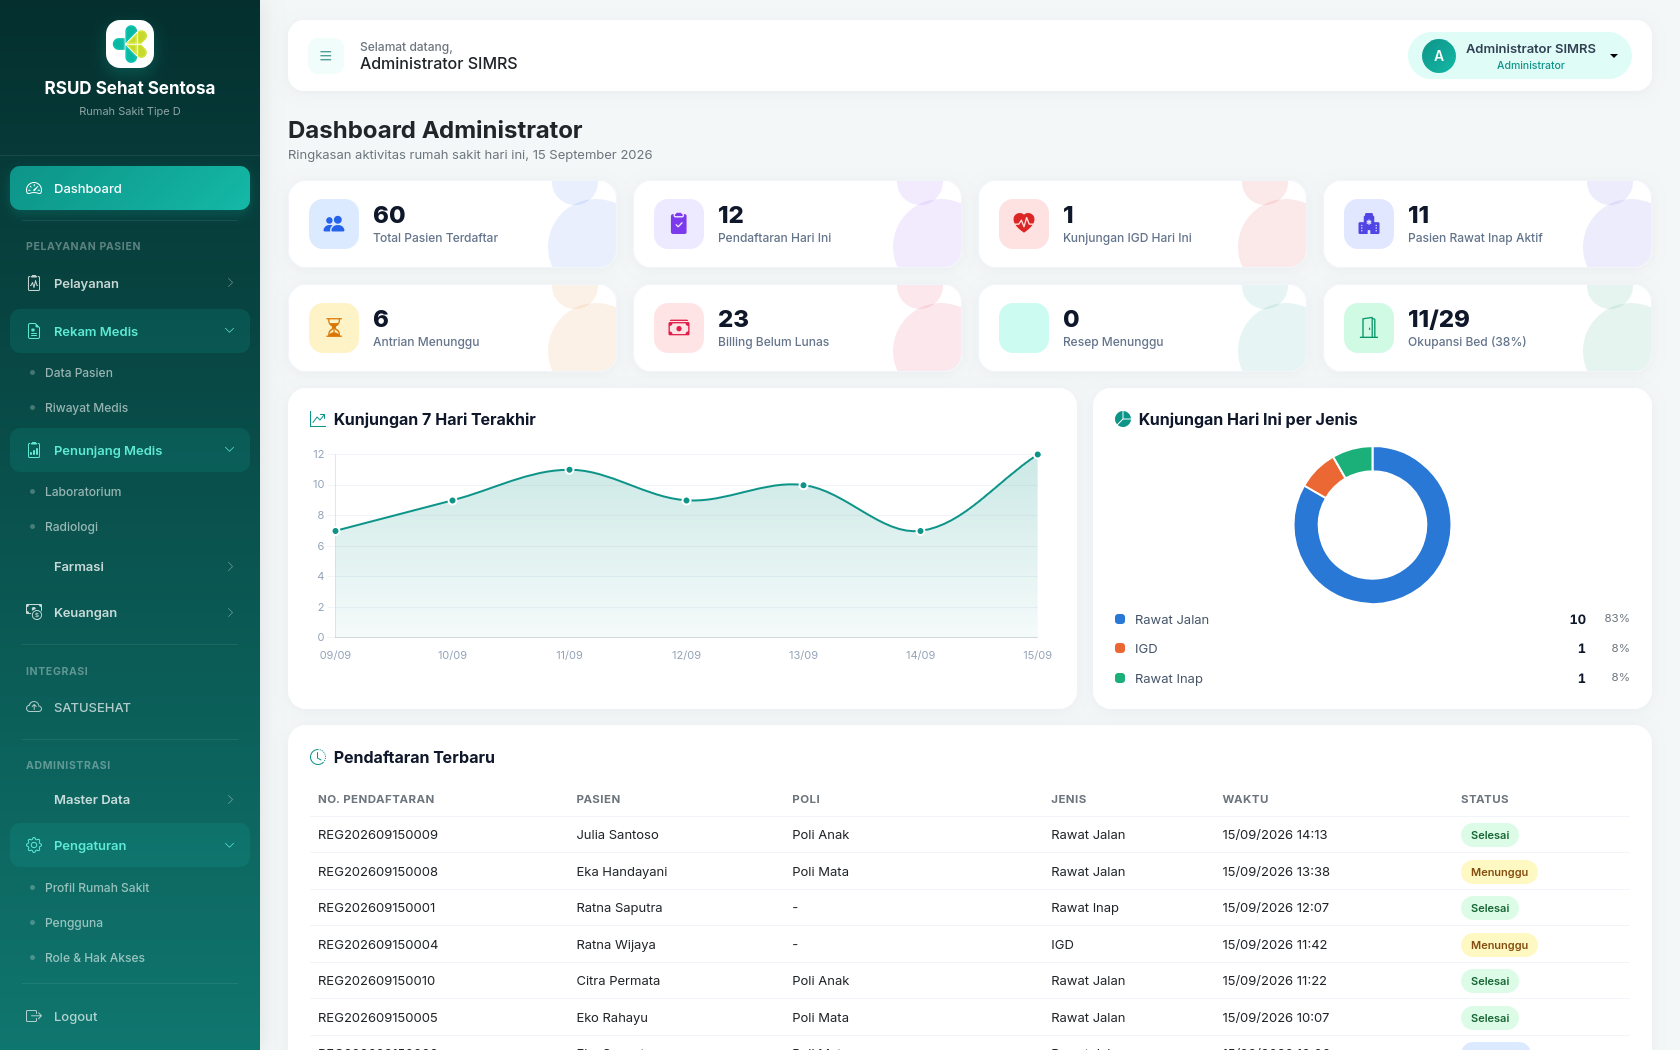The width and height of the screenshot is (1680, 1050).
Task: Click the Pendaftaran Hari Ini clipboard icon
Action: 679,224
